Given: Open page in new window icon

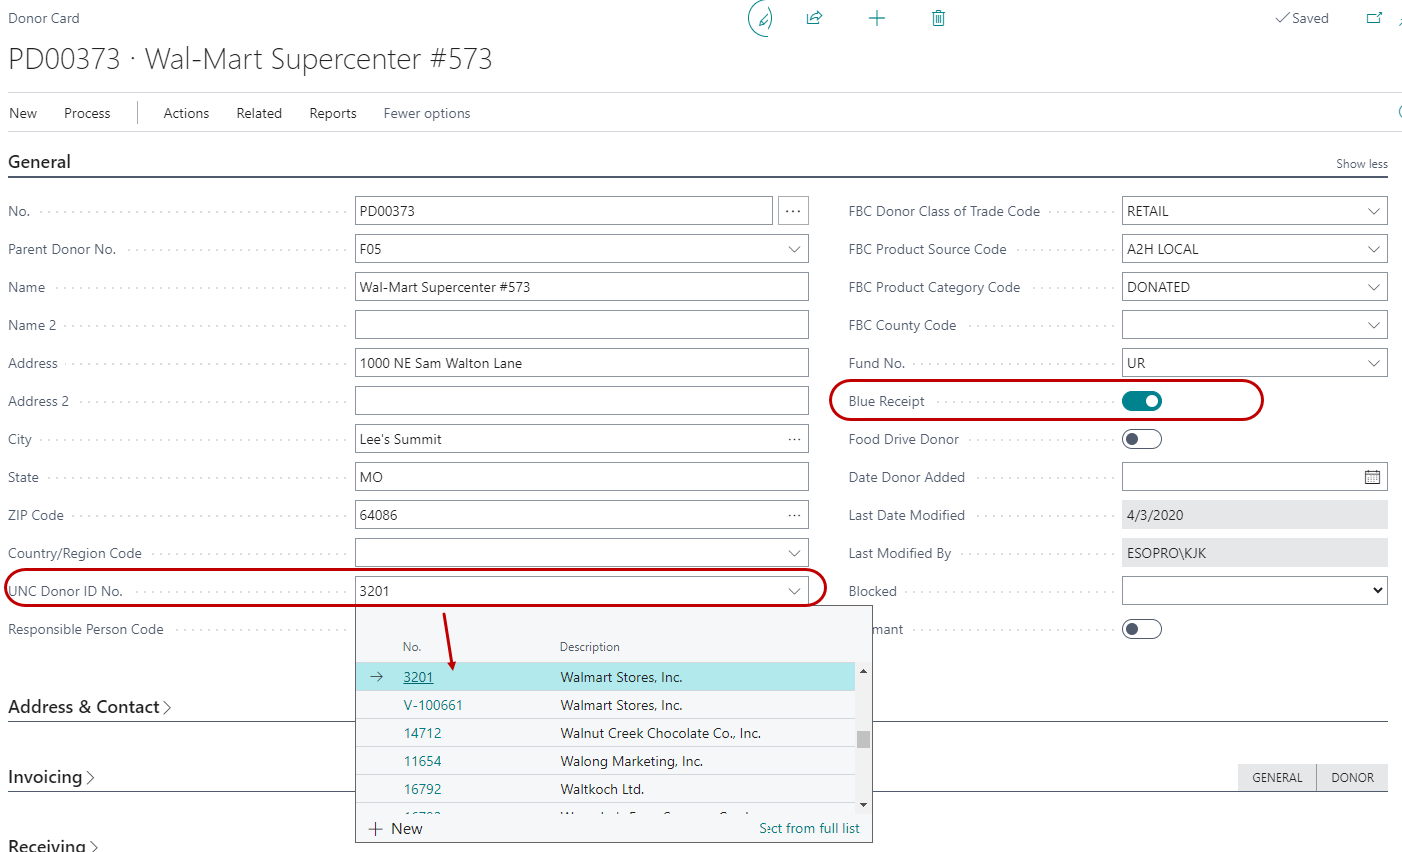Looking at the screenshot, I should pos(1374,18).
